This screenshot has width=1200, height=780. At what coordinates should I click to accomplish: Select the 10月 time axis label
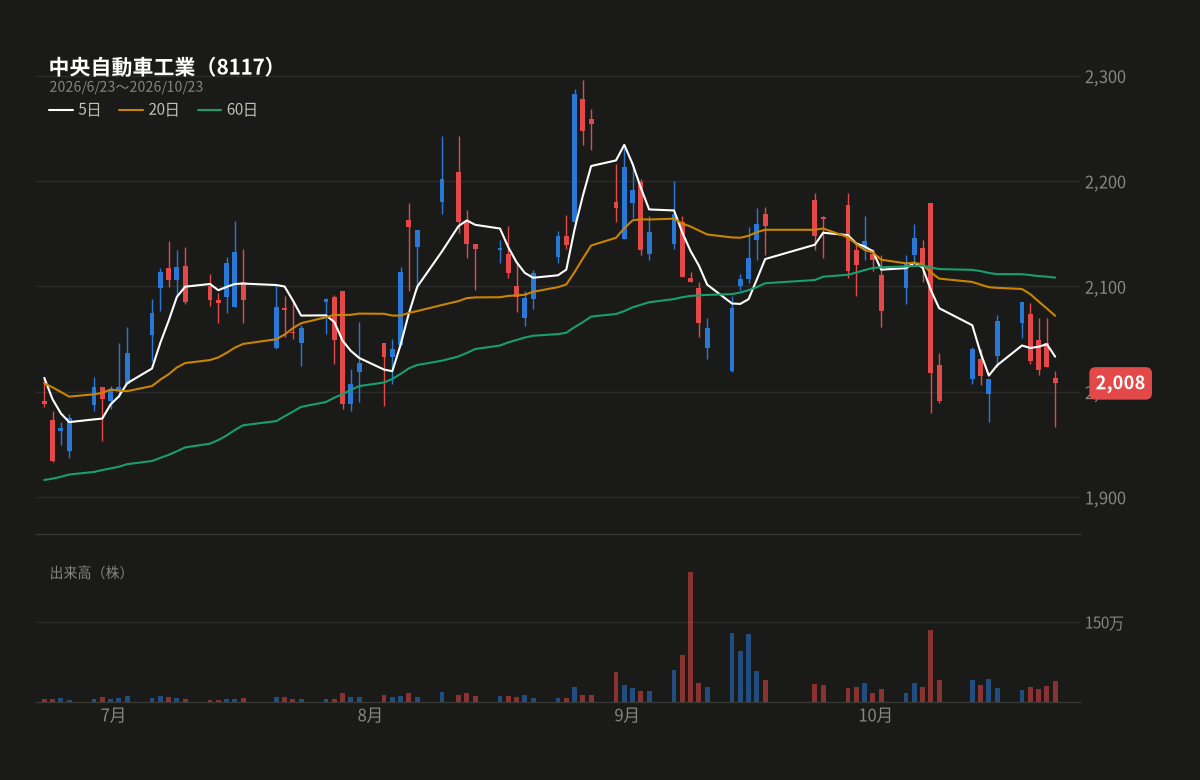875,716
